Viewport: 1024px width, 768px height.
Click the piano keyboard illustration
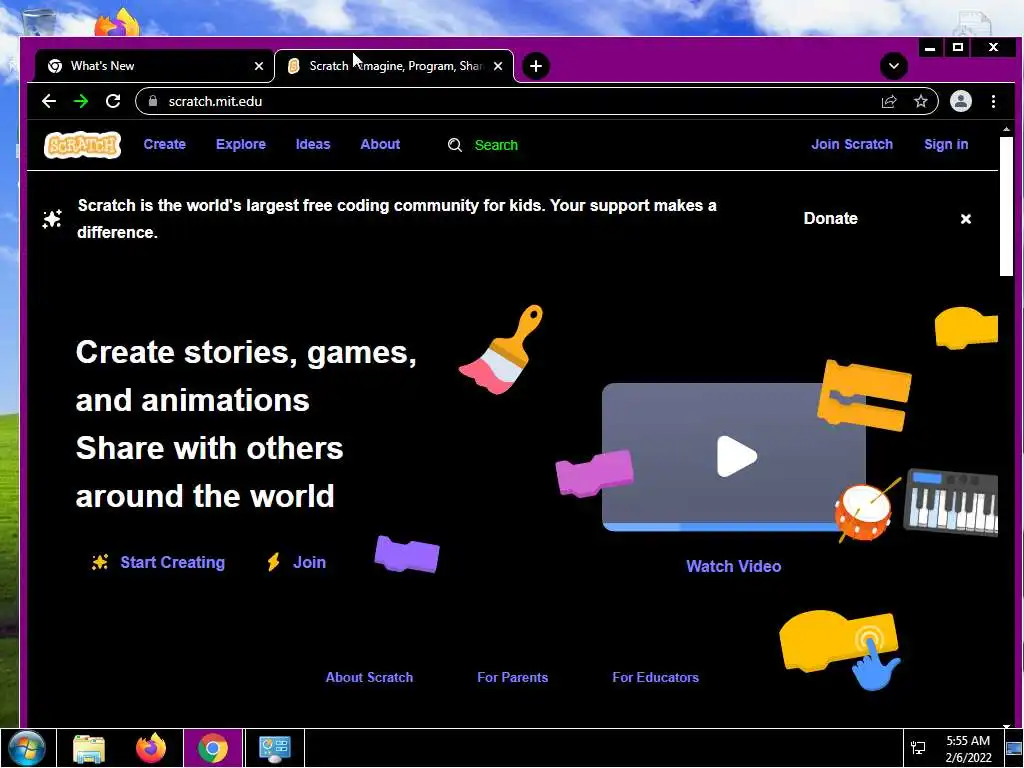pyautogui.click(x=952, y=502)
